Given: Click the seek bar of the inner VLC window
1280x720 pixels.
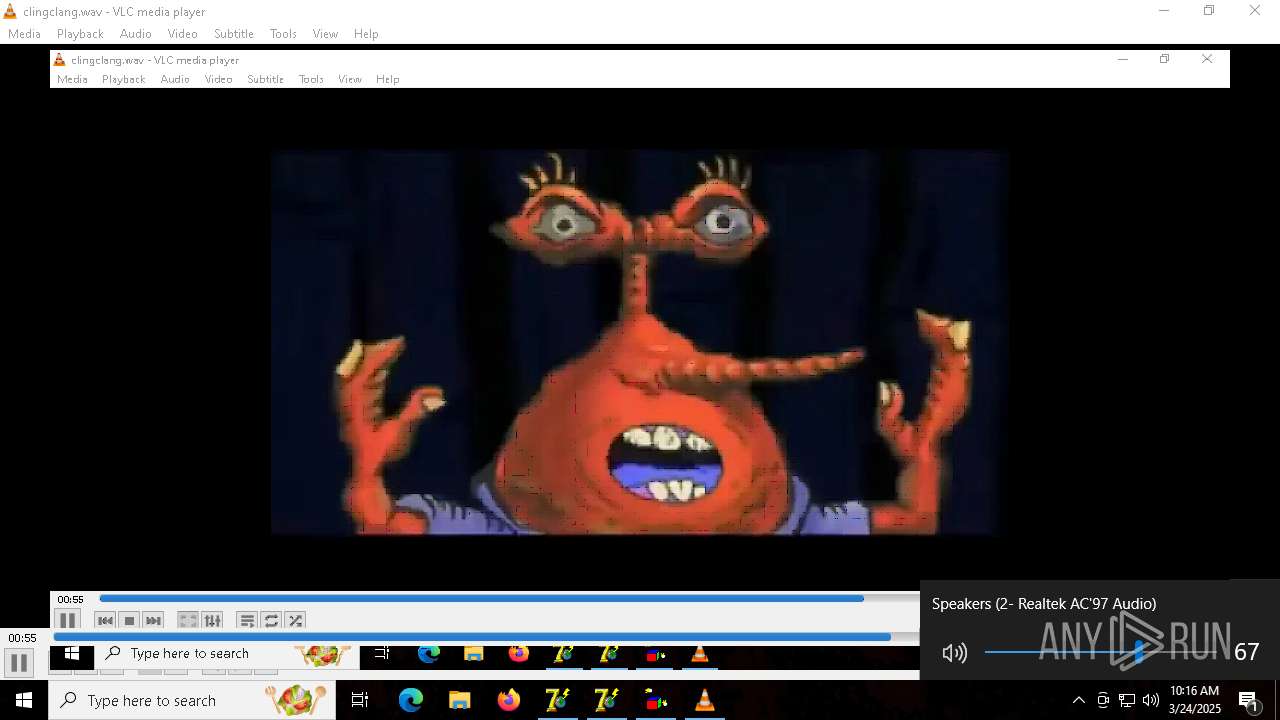Looking at the screenshot, I should (x=508, y=599).
